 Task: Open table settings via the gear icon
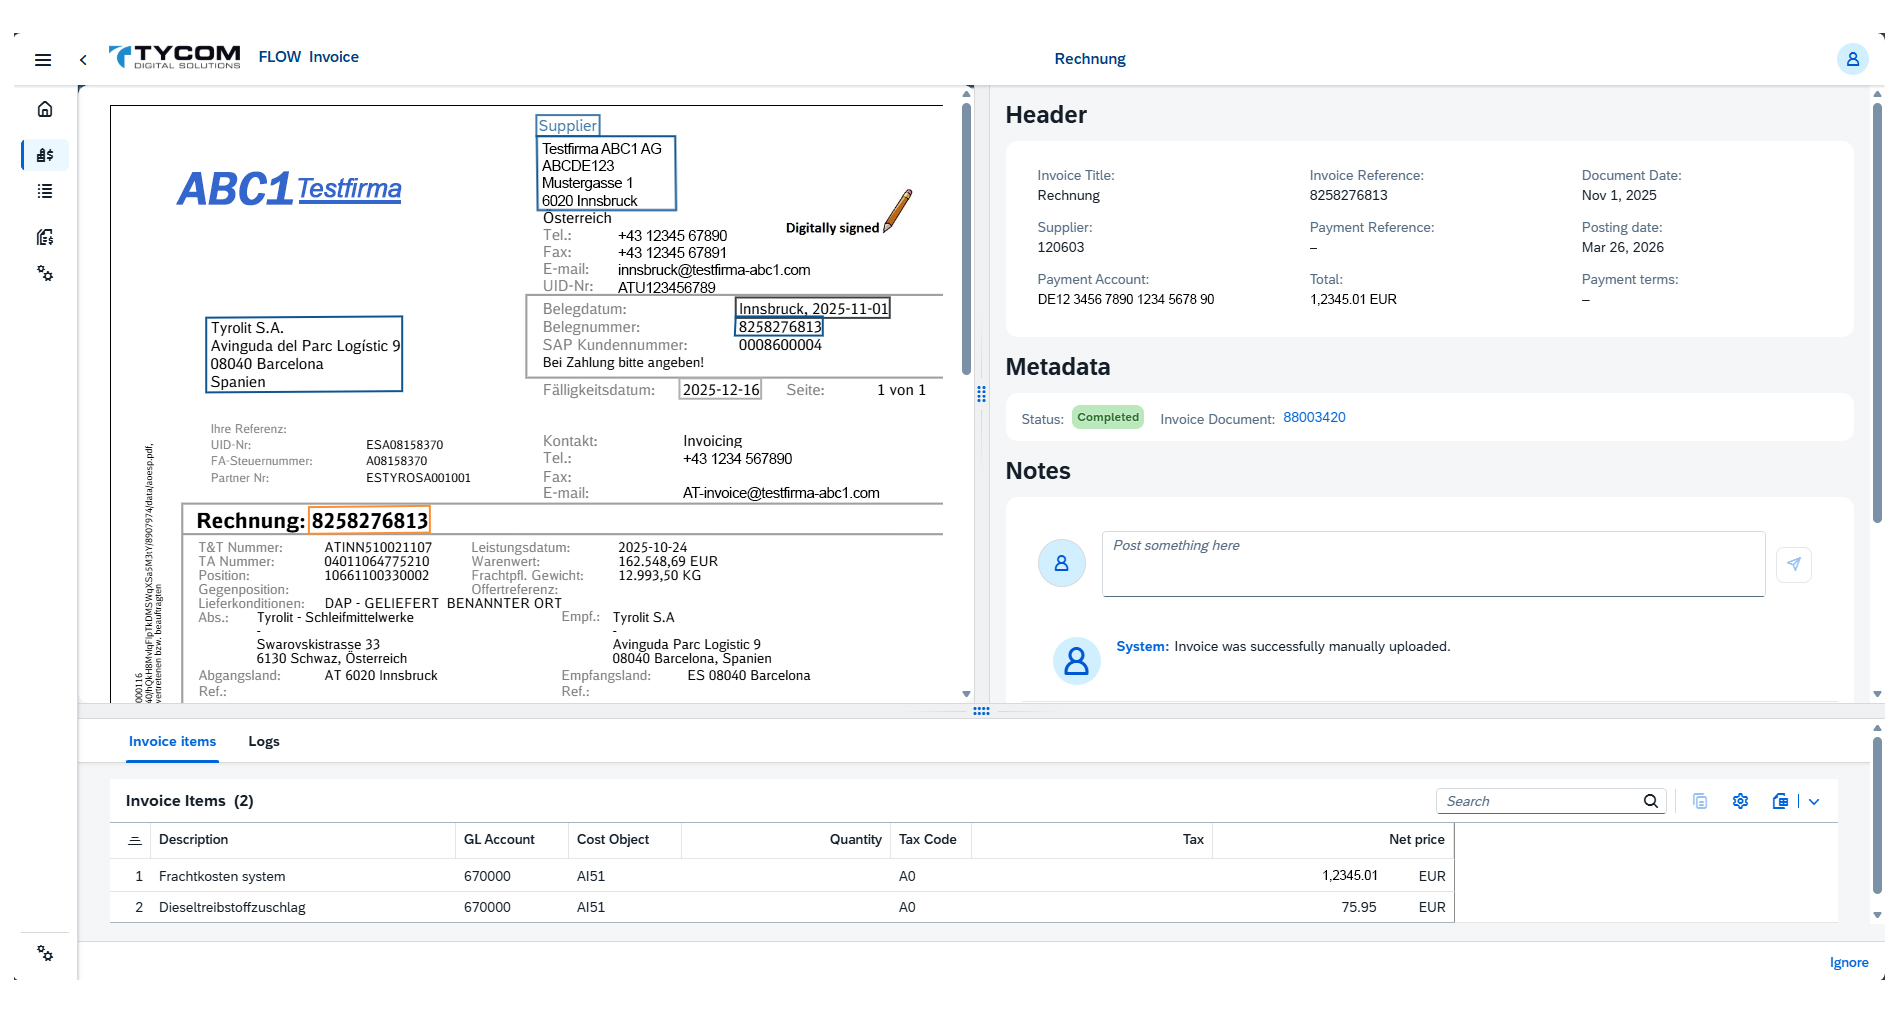(x=1740, y=800)
